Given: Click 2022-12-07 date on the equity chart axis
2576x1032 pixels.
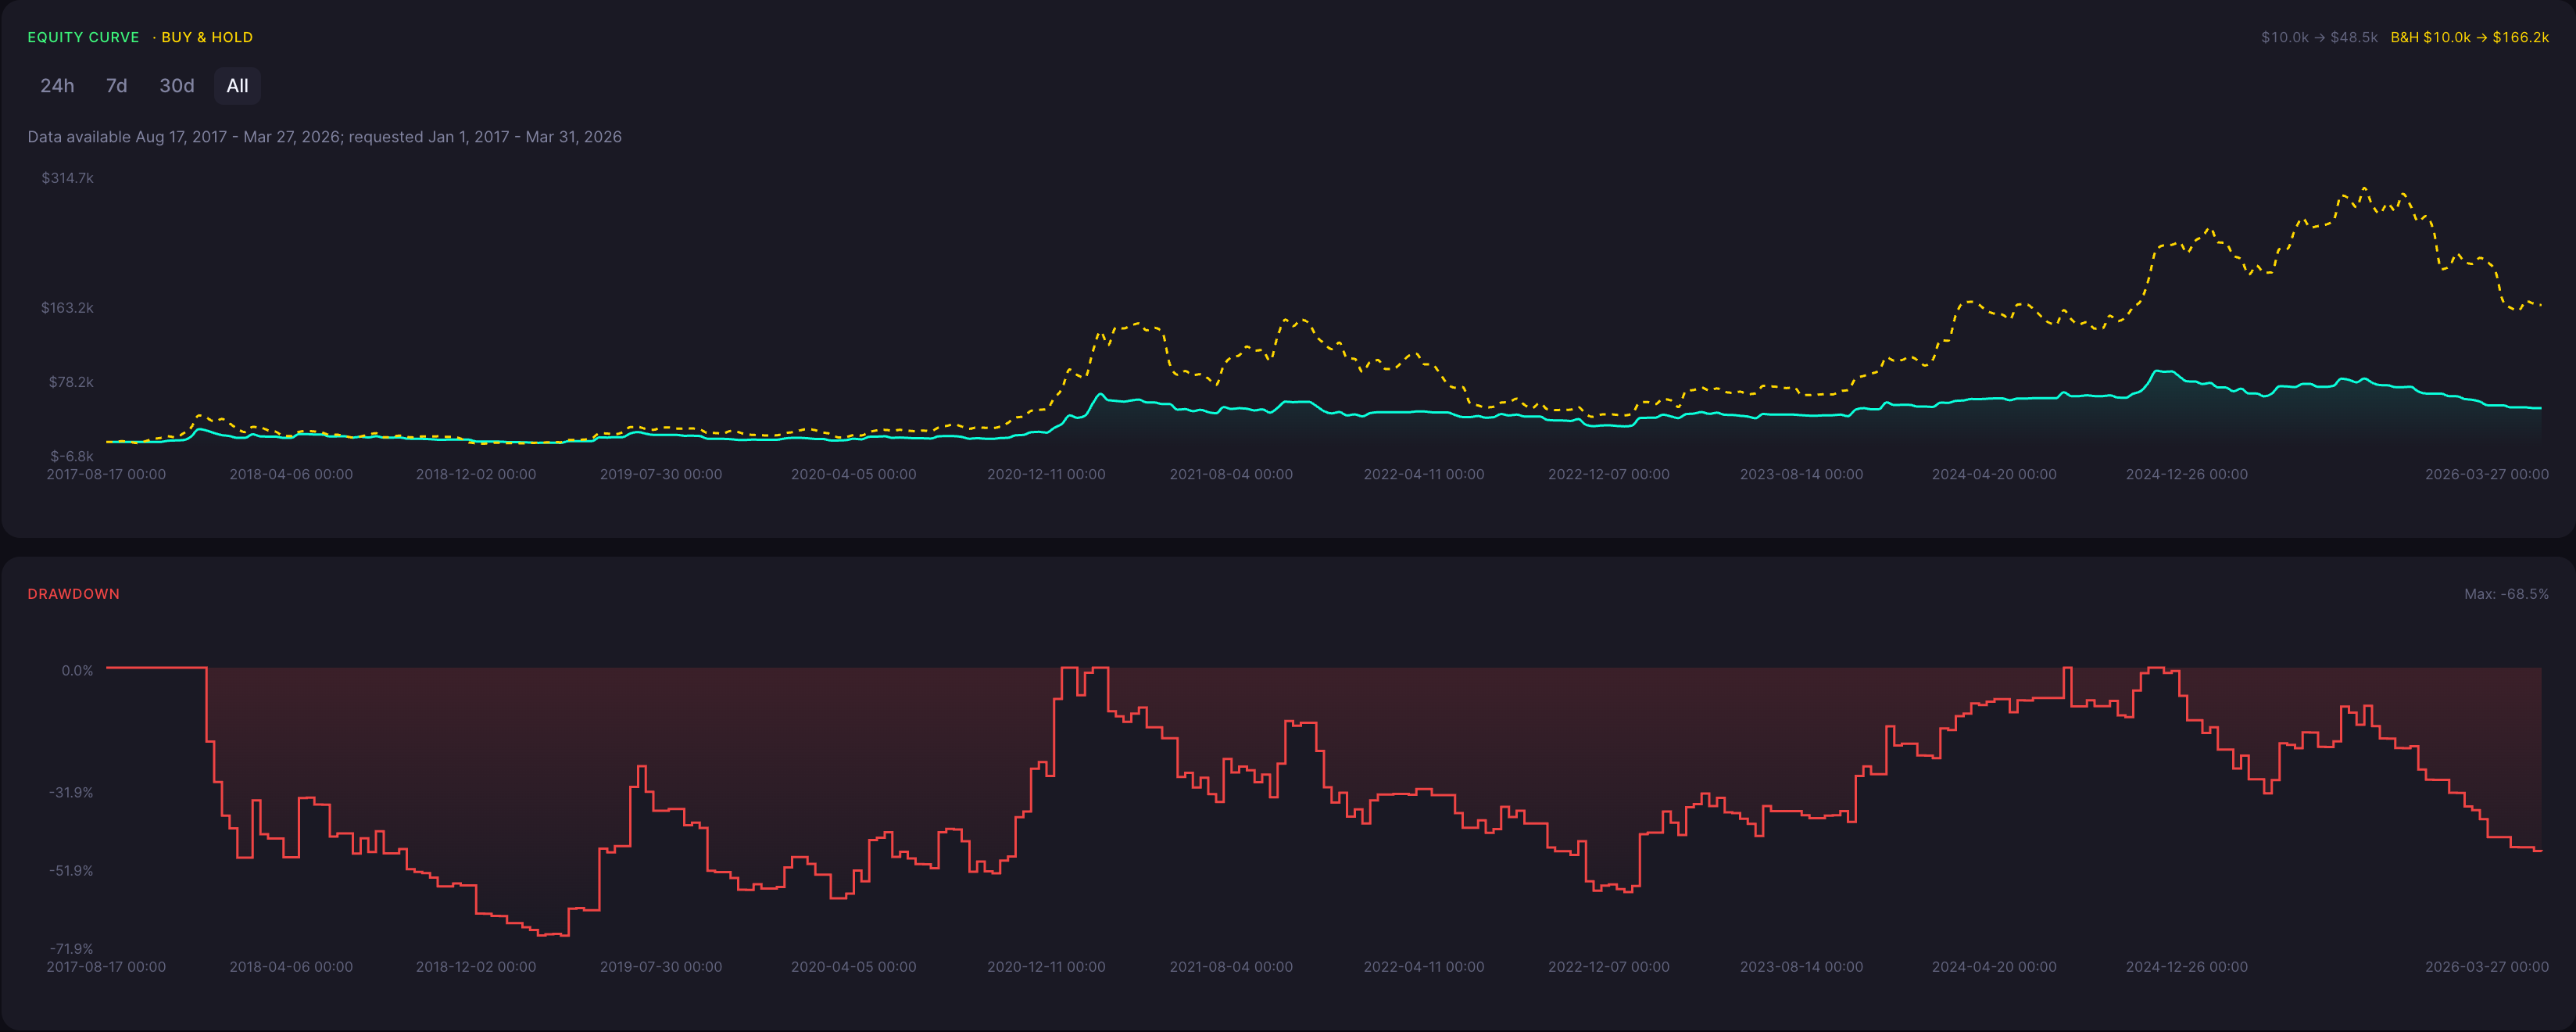Looking at the screenshot, I should (1609, 474).
